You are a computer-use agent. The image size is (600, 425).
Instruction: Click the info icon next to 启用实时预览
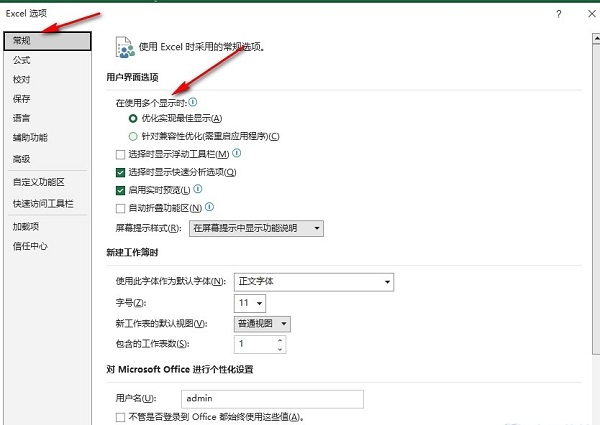[198, 189]
